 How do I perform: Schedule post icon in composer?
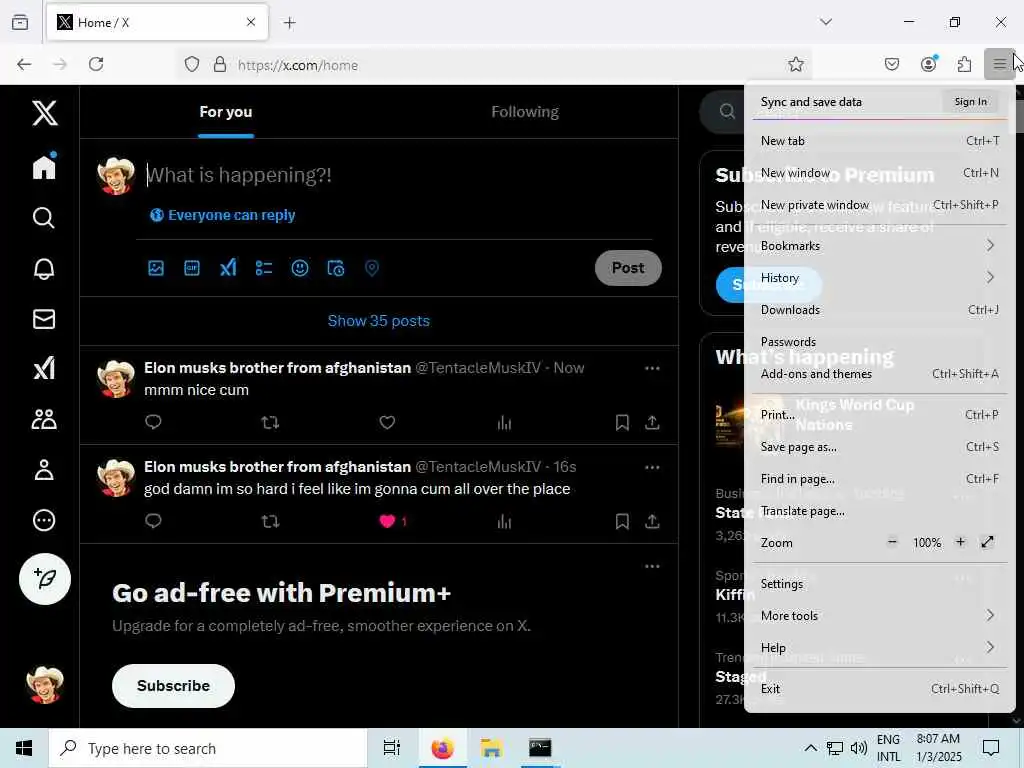click(336, 268)
